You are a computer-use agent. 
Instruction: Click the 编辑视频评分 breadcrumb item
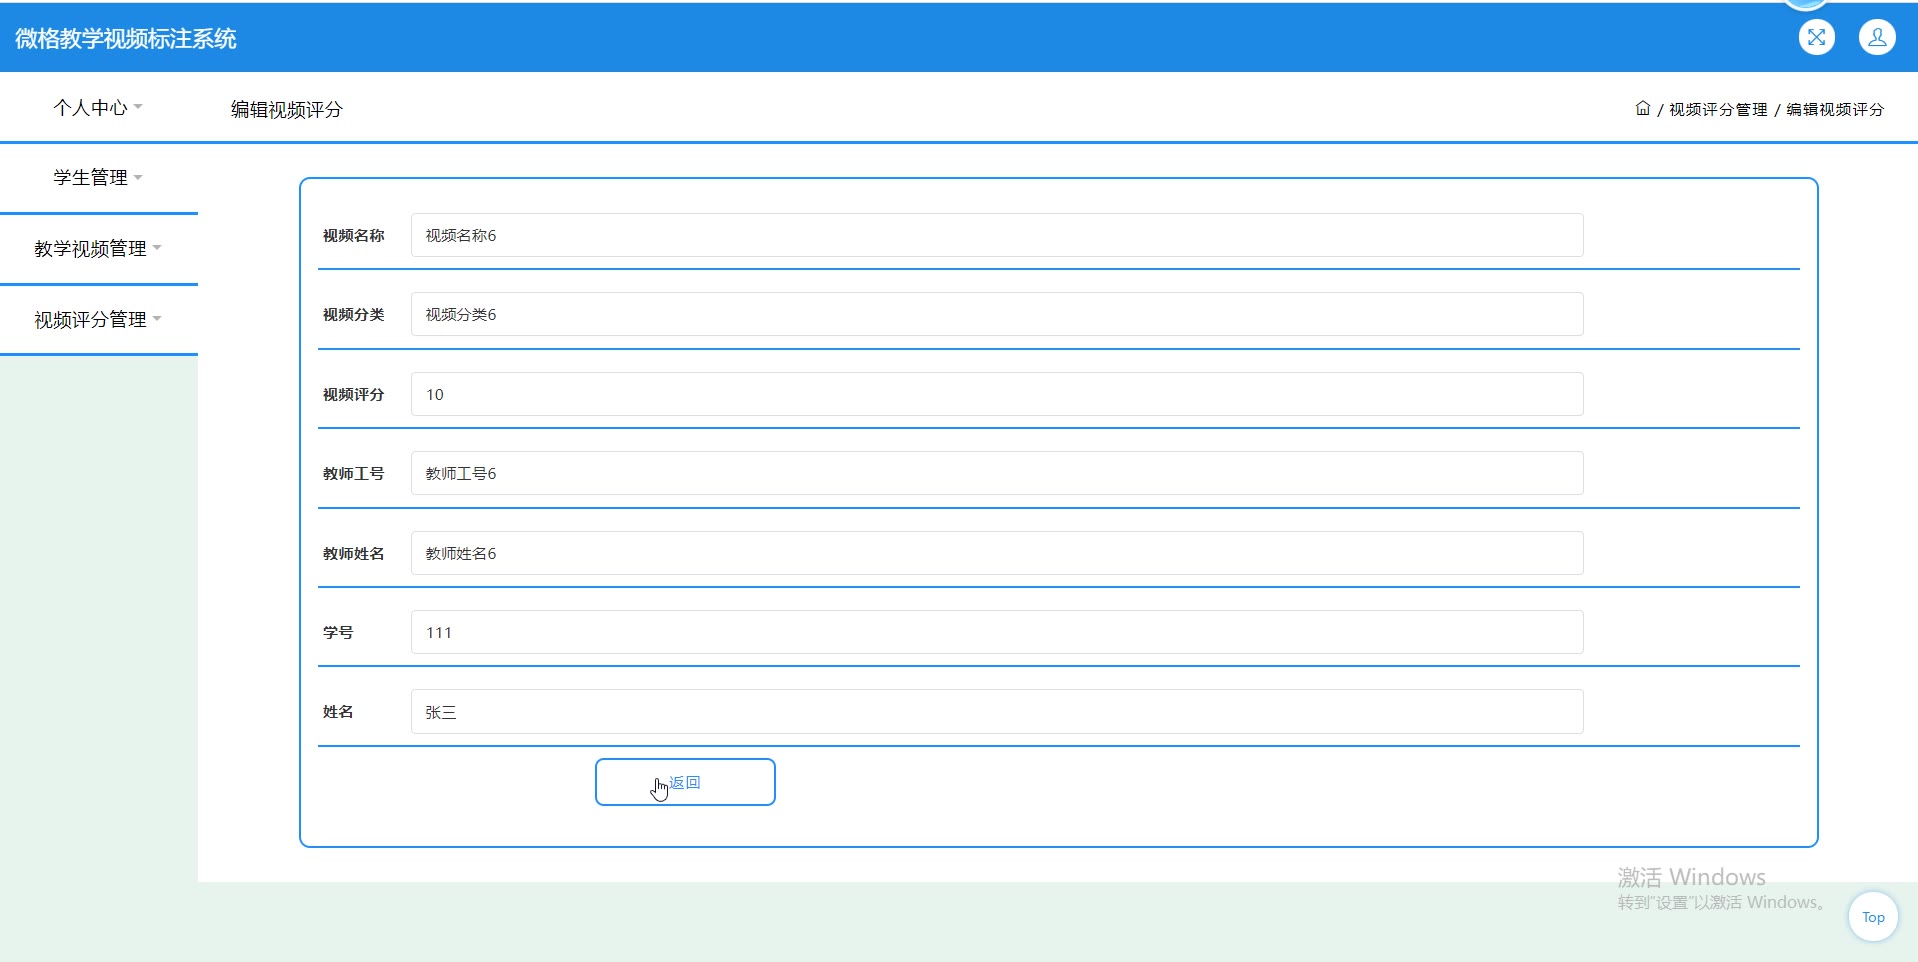point(1835,109)
